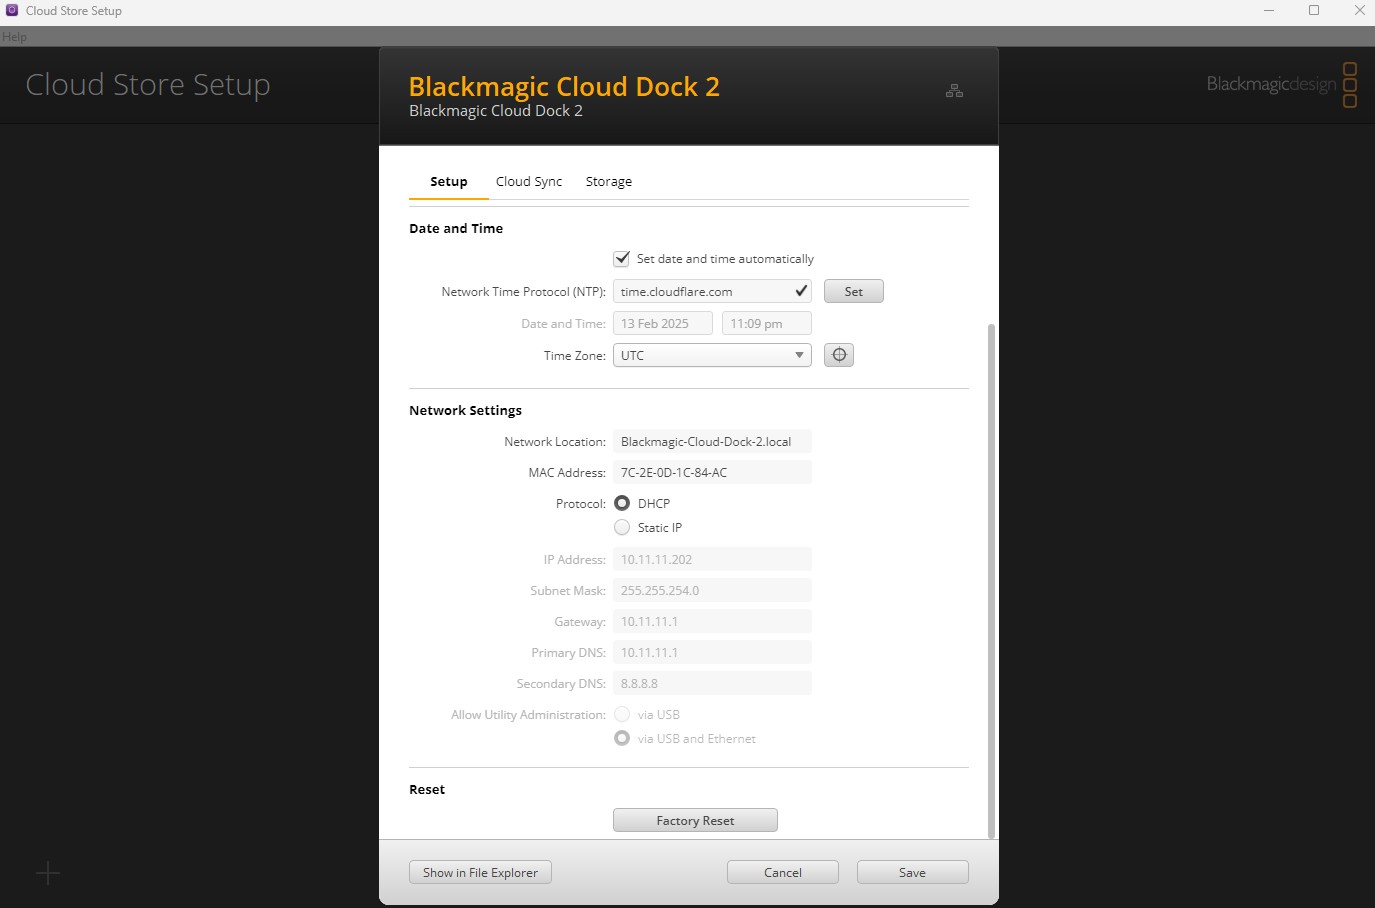Maximize the Cloud Store Setup window
This screenshot has height=908, width=1375.
coord(1314,10)
